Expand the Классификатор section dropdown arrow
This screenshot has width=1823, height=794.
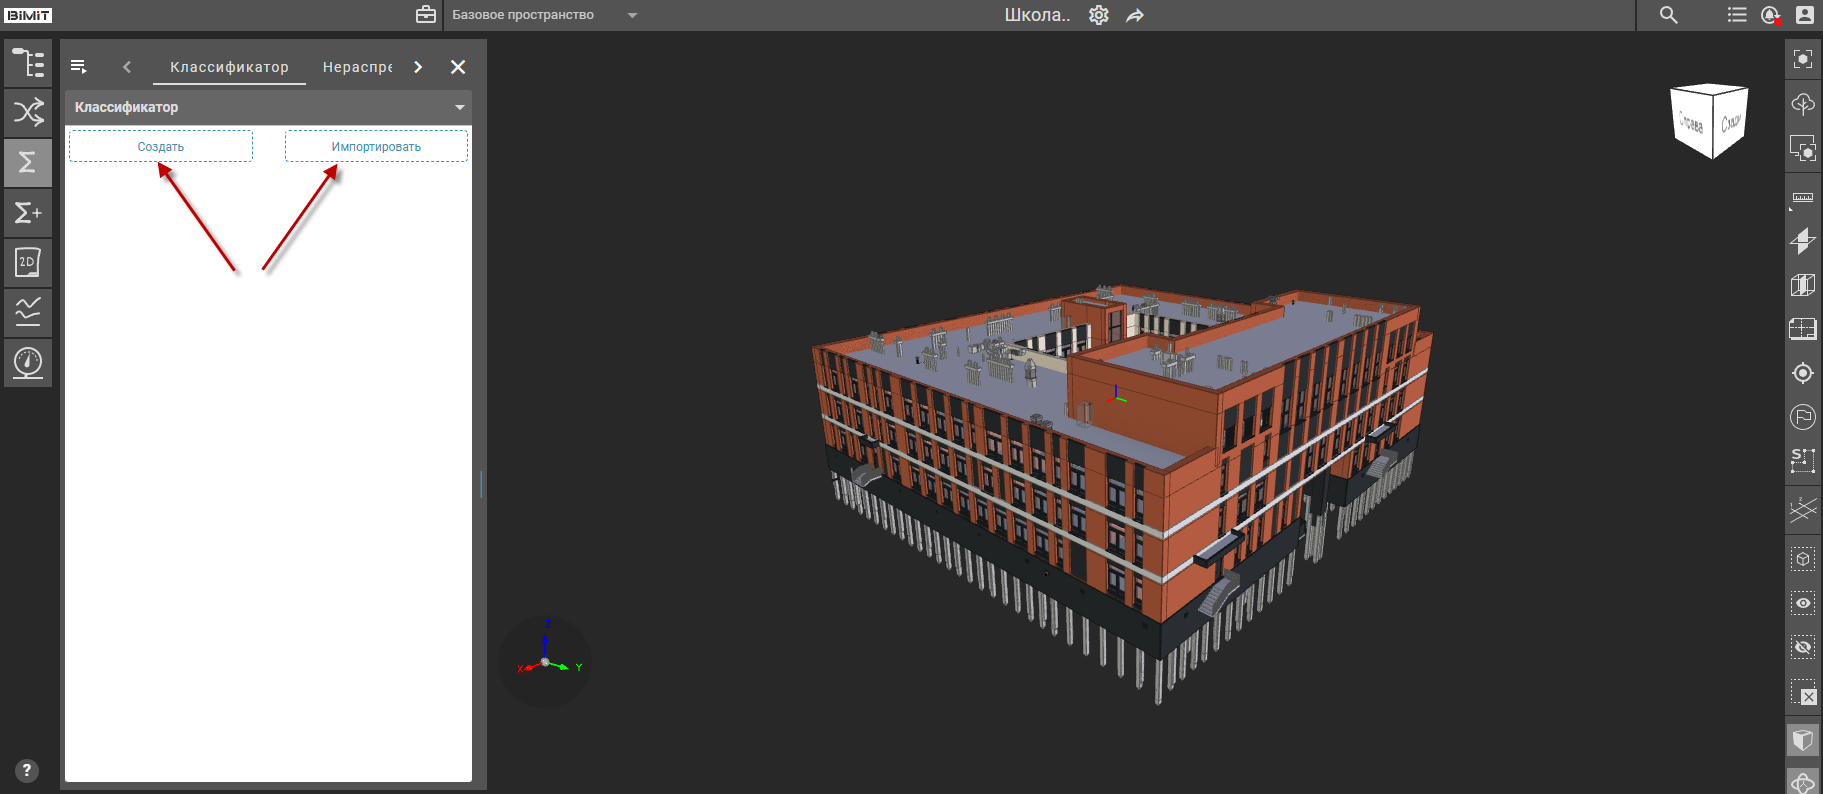[x=460, y=107]
